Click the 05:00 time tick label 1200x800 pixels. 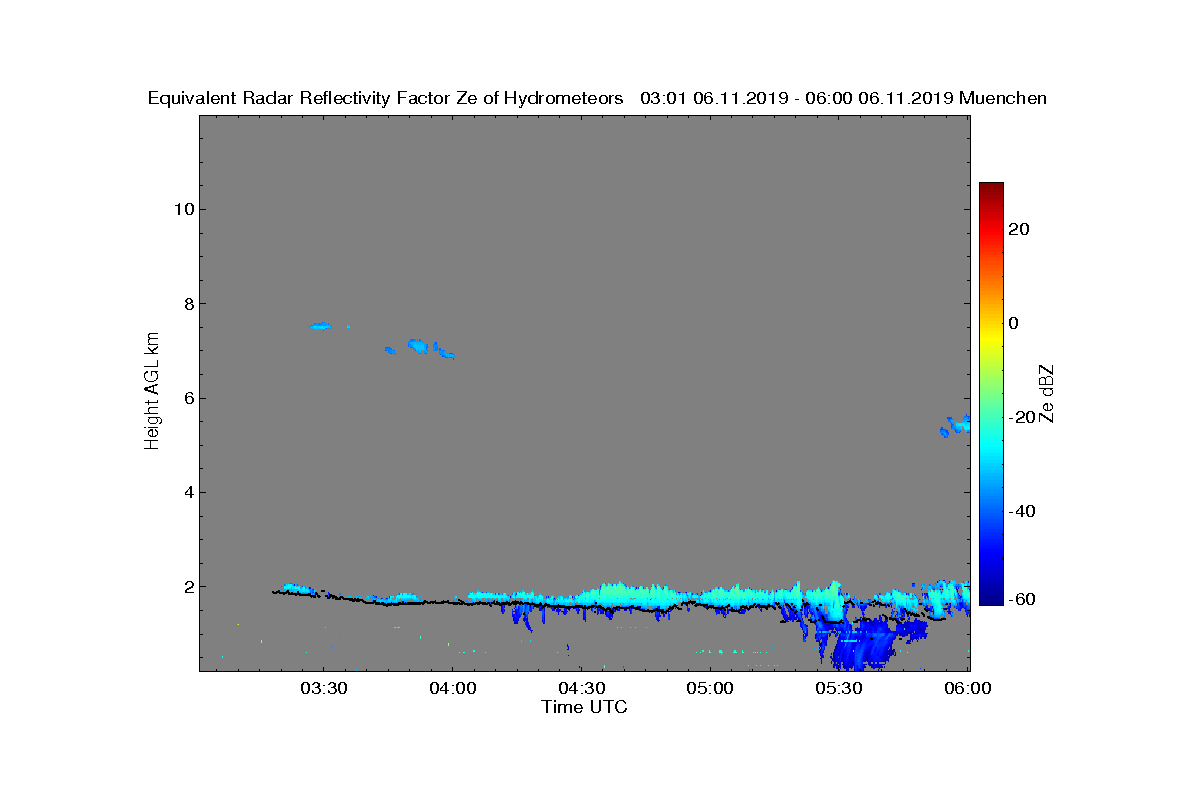pos(711,689)
